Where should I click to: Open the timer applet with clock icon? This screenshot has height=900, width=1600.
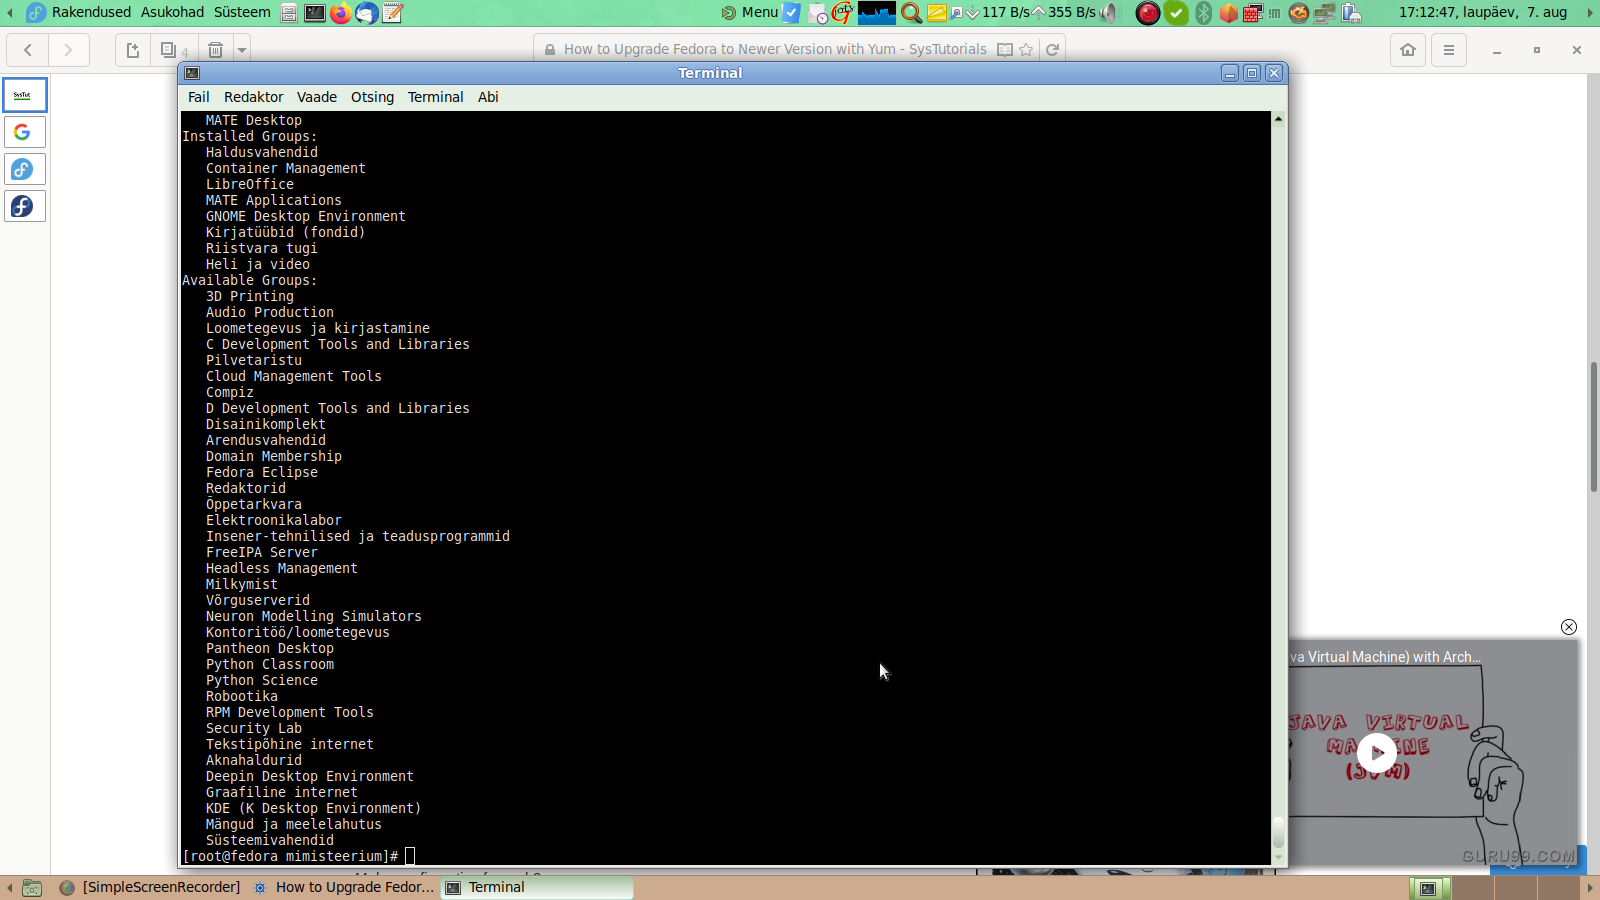click(818, 13)
